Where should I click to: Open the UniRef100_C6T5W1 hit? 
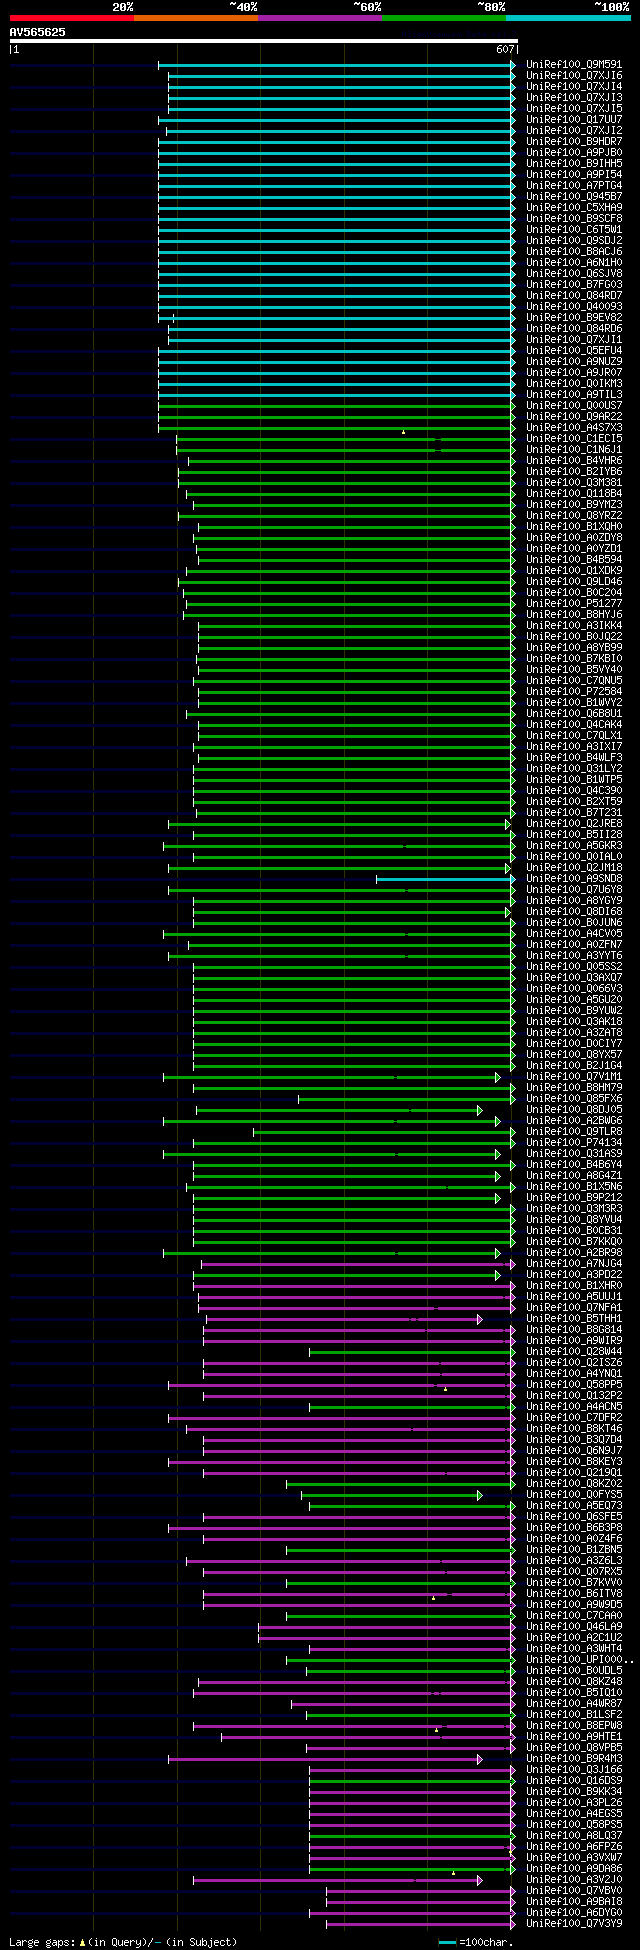574,230
